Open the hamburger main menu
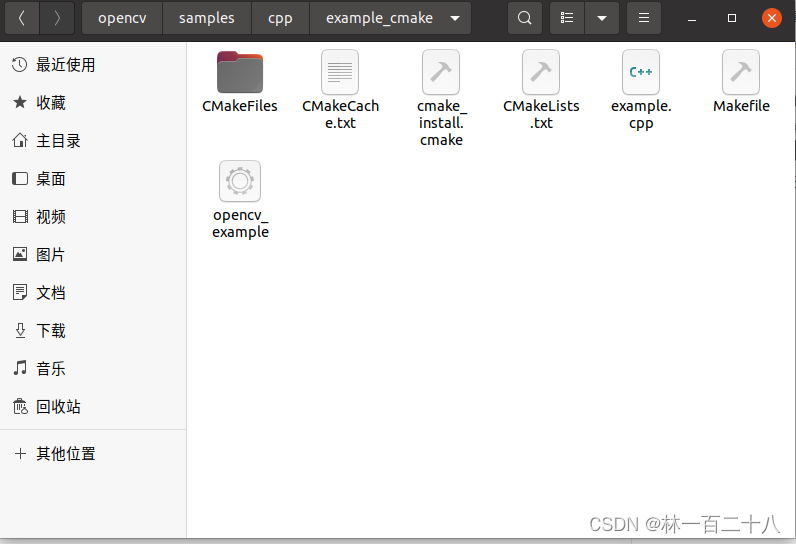This screenshot has width=796, height=544. click(644, 18)
